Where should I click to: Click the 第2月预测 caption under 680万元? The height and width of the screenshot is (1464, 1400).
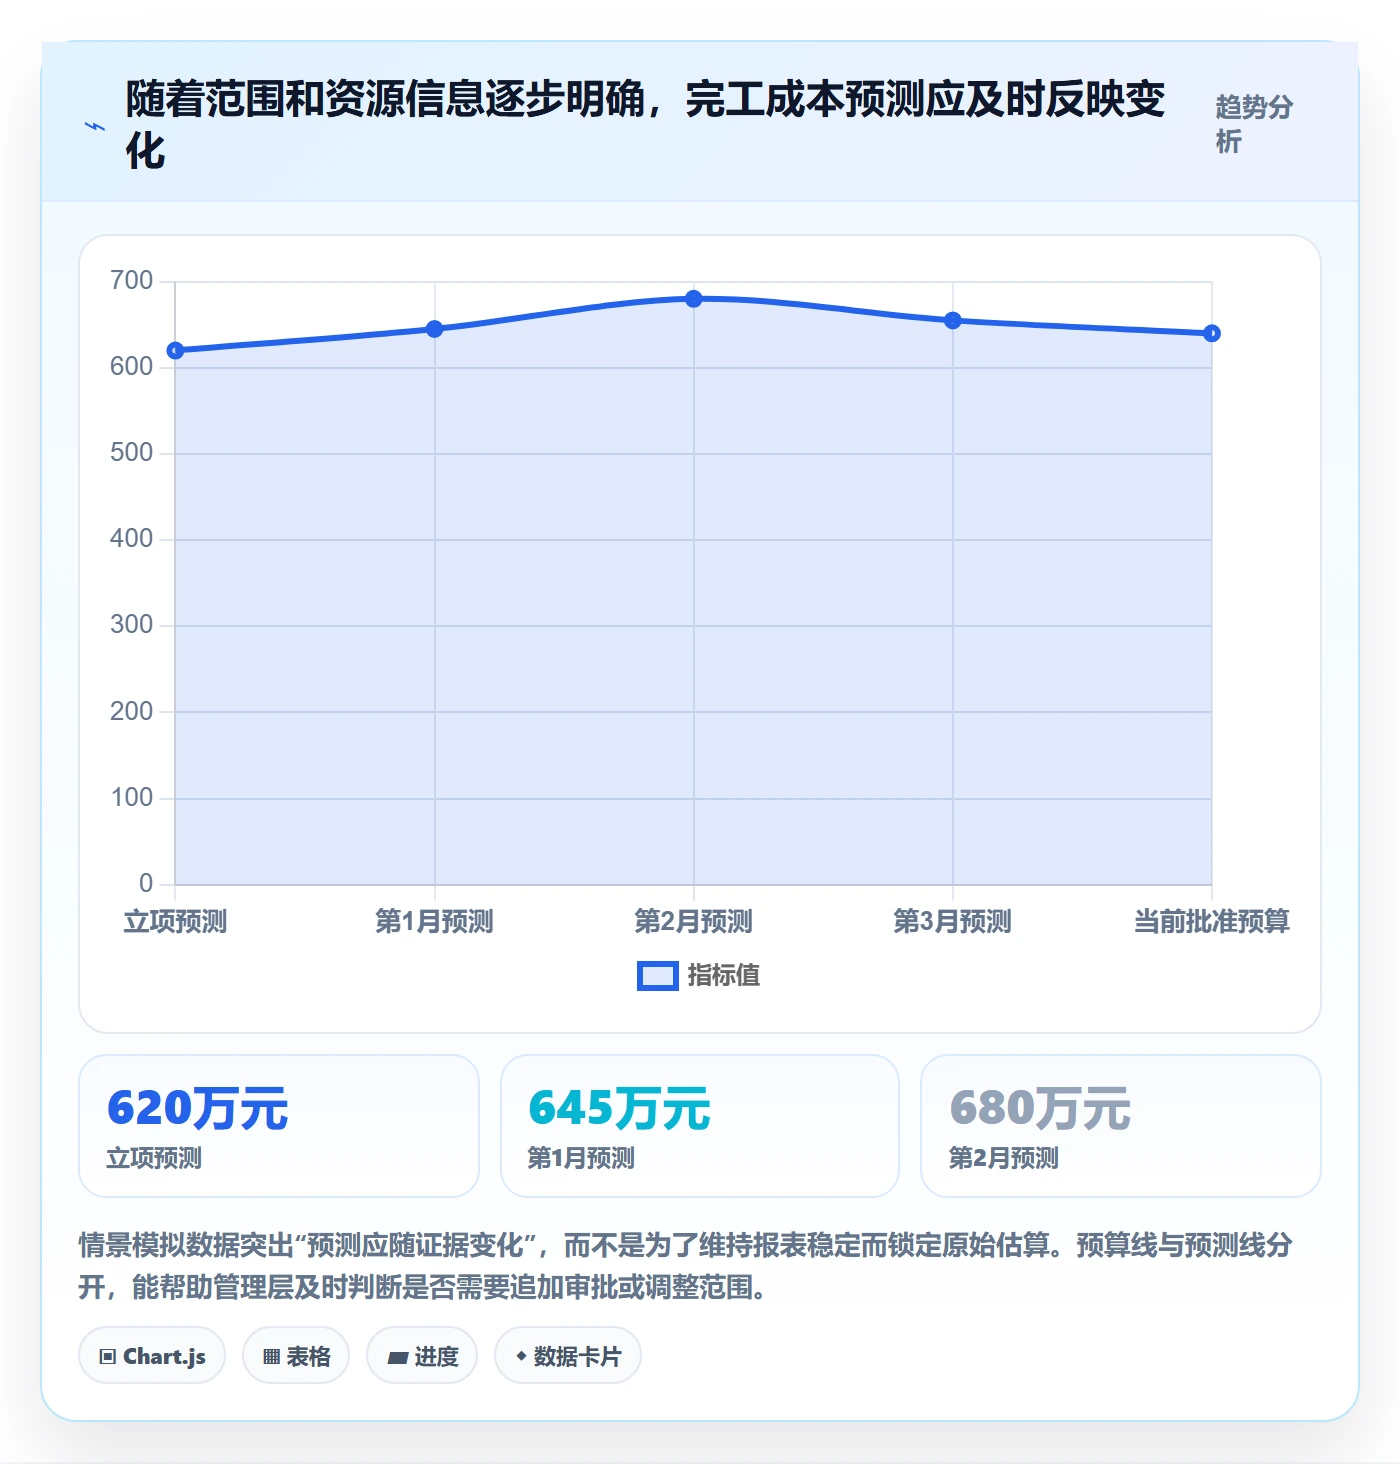point(1004,1158)
